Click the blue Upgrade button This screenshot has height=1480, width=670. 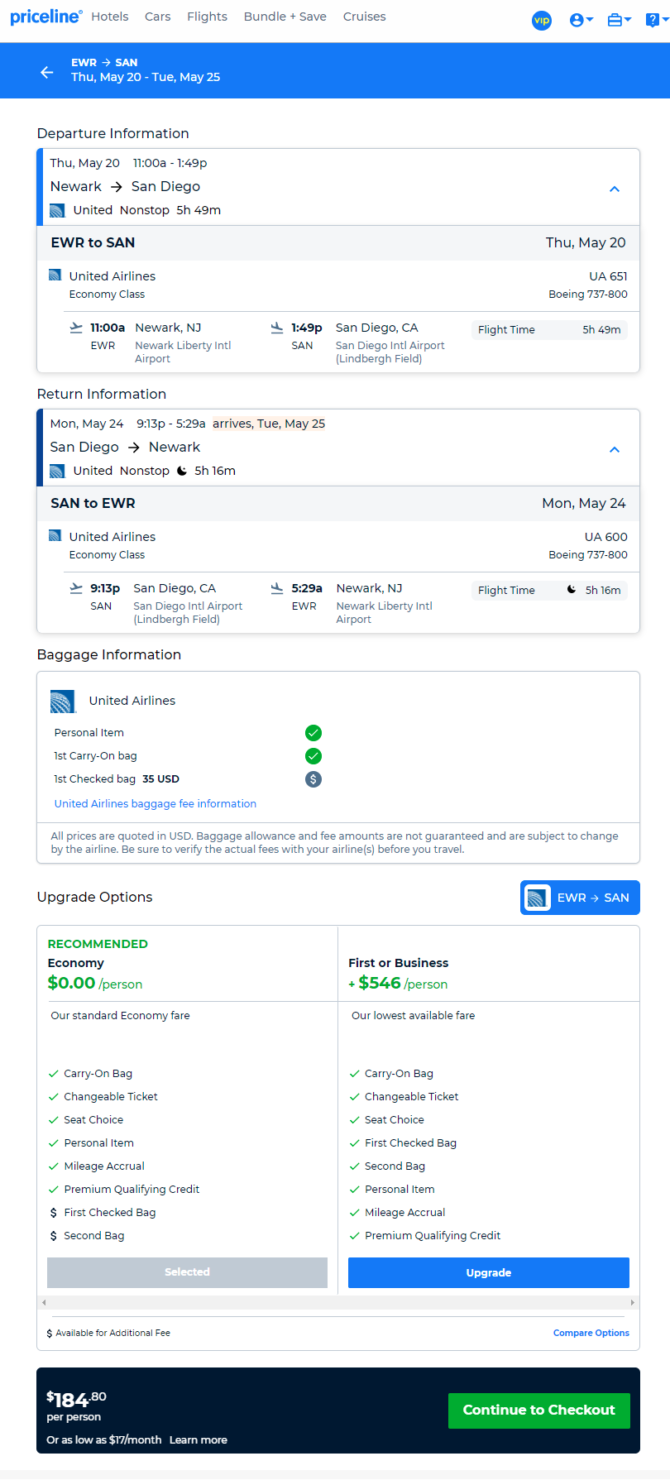point(488,1273)
